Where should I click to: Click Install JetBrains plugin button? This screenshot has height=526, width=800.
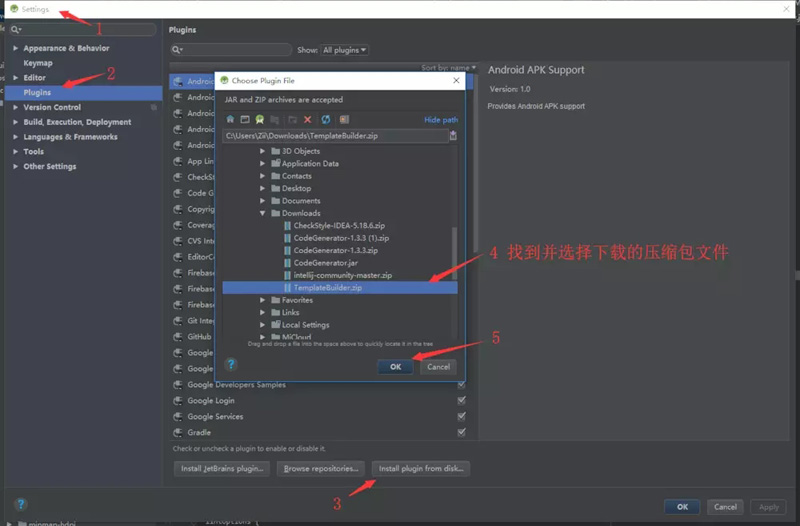click(x=222, y=468)
